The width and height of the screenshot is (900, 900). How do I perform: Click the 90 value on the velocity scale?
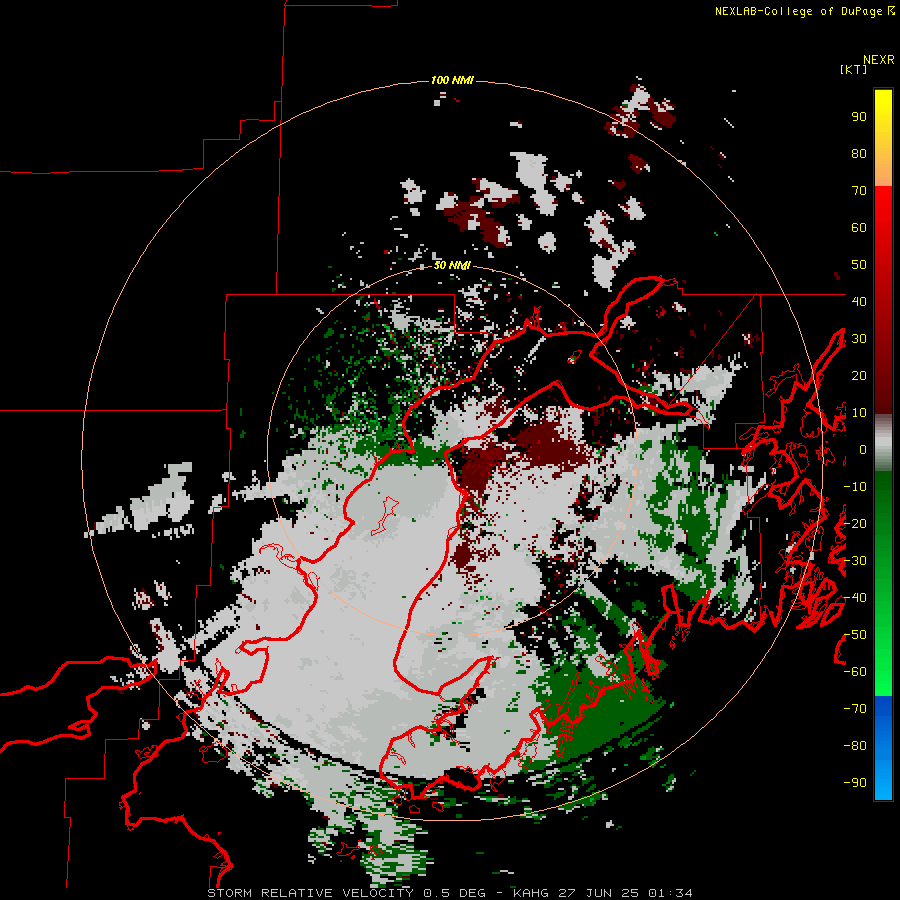(x=859, y=117)
